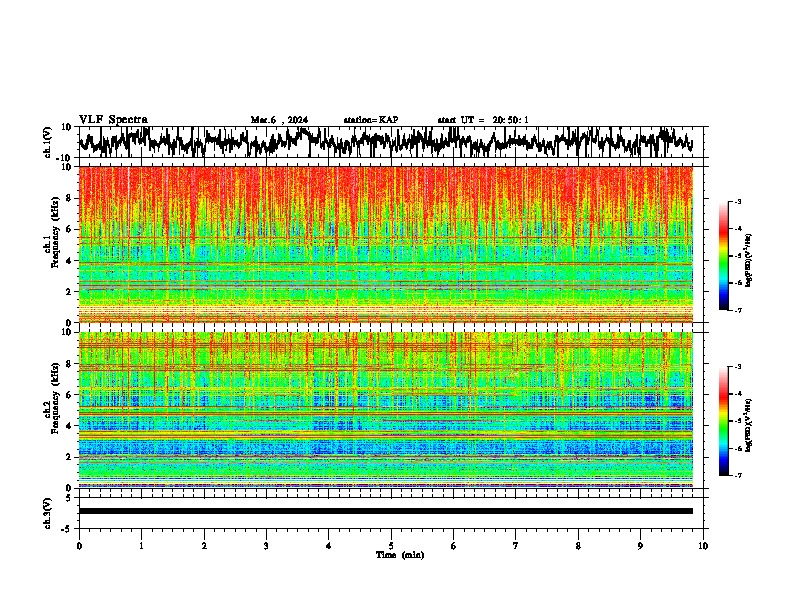Select the "ch.1(V)" axis label
The width and height of the screenshot is (792, 612).
pos(48,142)
